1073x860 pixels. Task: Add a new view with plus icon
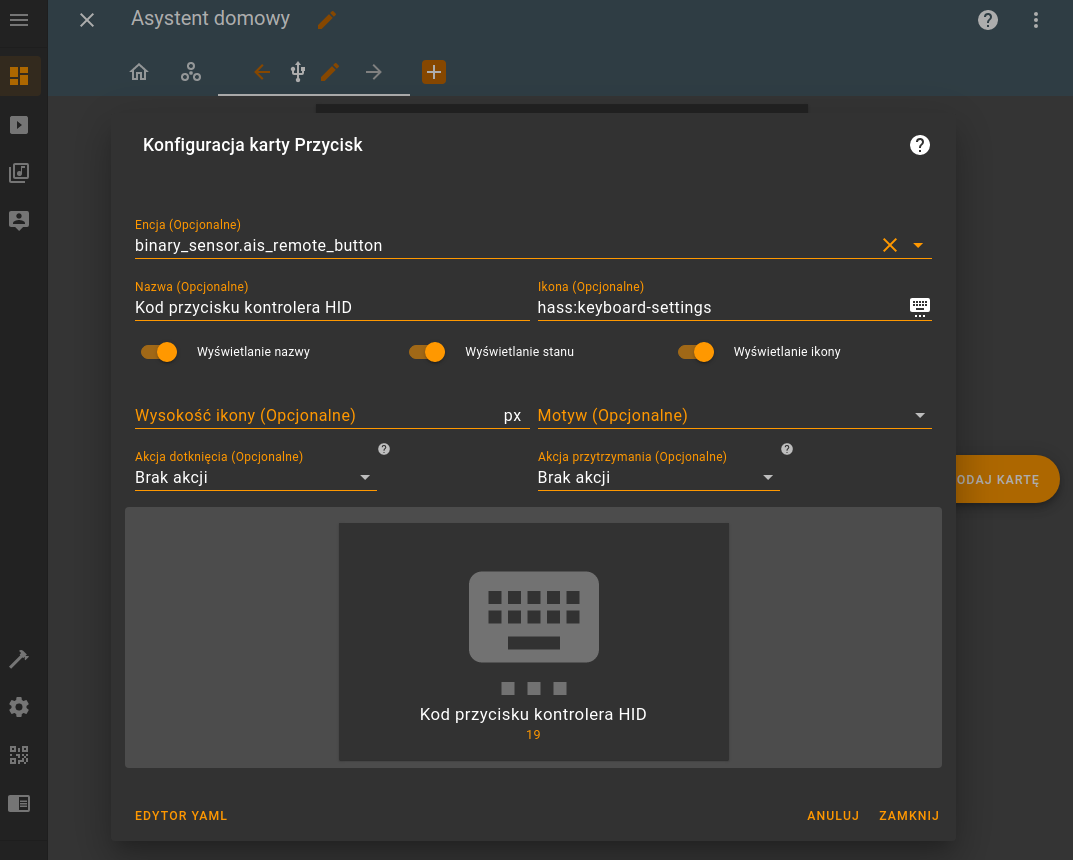[434, 72]
